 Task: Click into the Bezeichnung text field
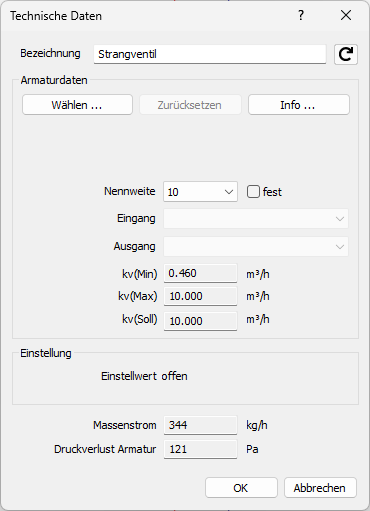pyautogui.click(x=210, y=54)
